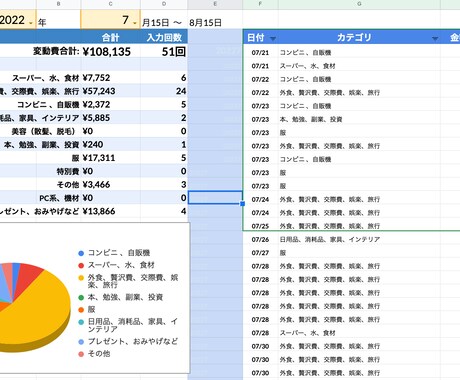The width and height of the screenshot is (460, 380).
Task: Click the 美容(散髪、脱毛) label cell
Action: click(x=45, y=131)
